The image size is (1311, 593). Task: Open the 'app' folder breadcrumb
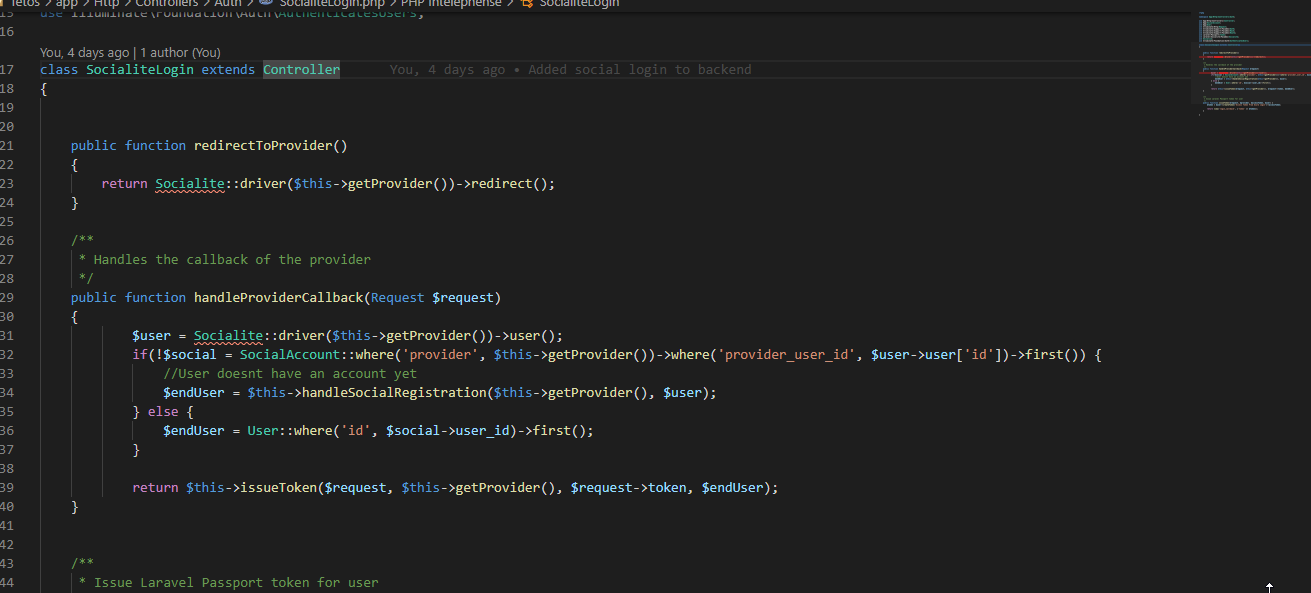67,4
